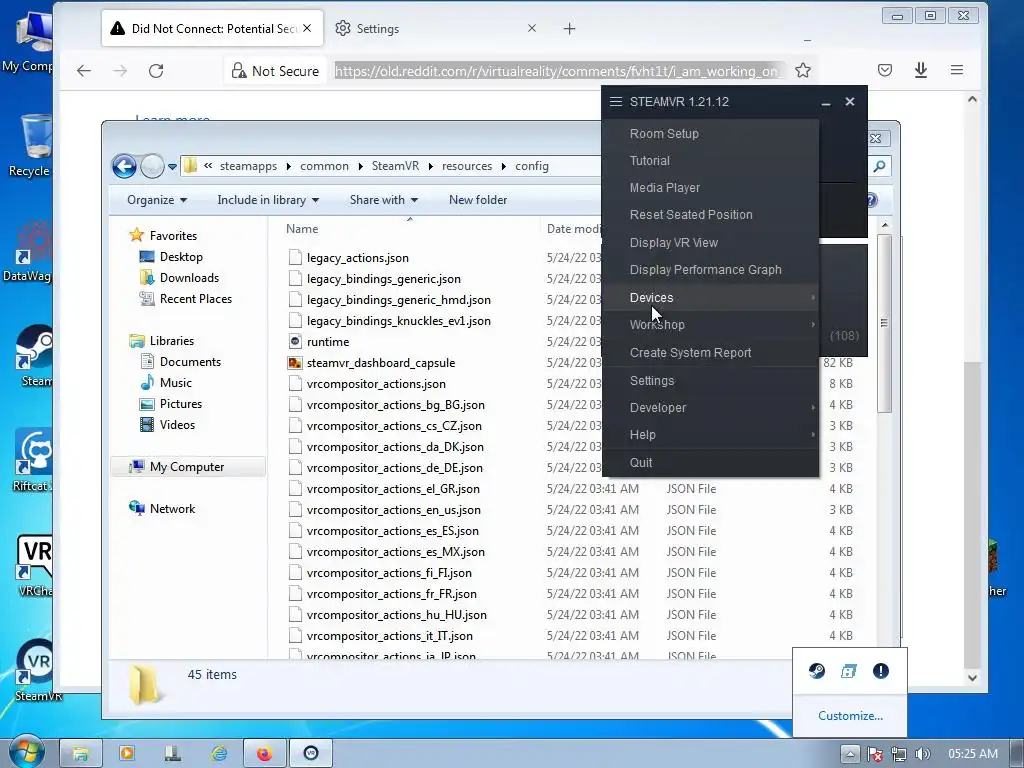Choose Display Performance Graph

[x=711, y=270]
